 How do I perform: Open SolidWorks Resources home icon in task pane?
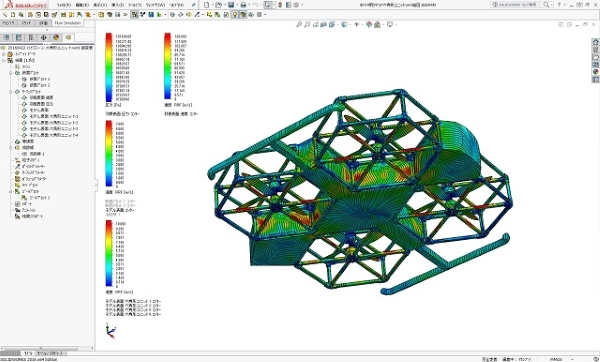pos(595,42)
